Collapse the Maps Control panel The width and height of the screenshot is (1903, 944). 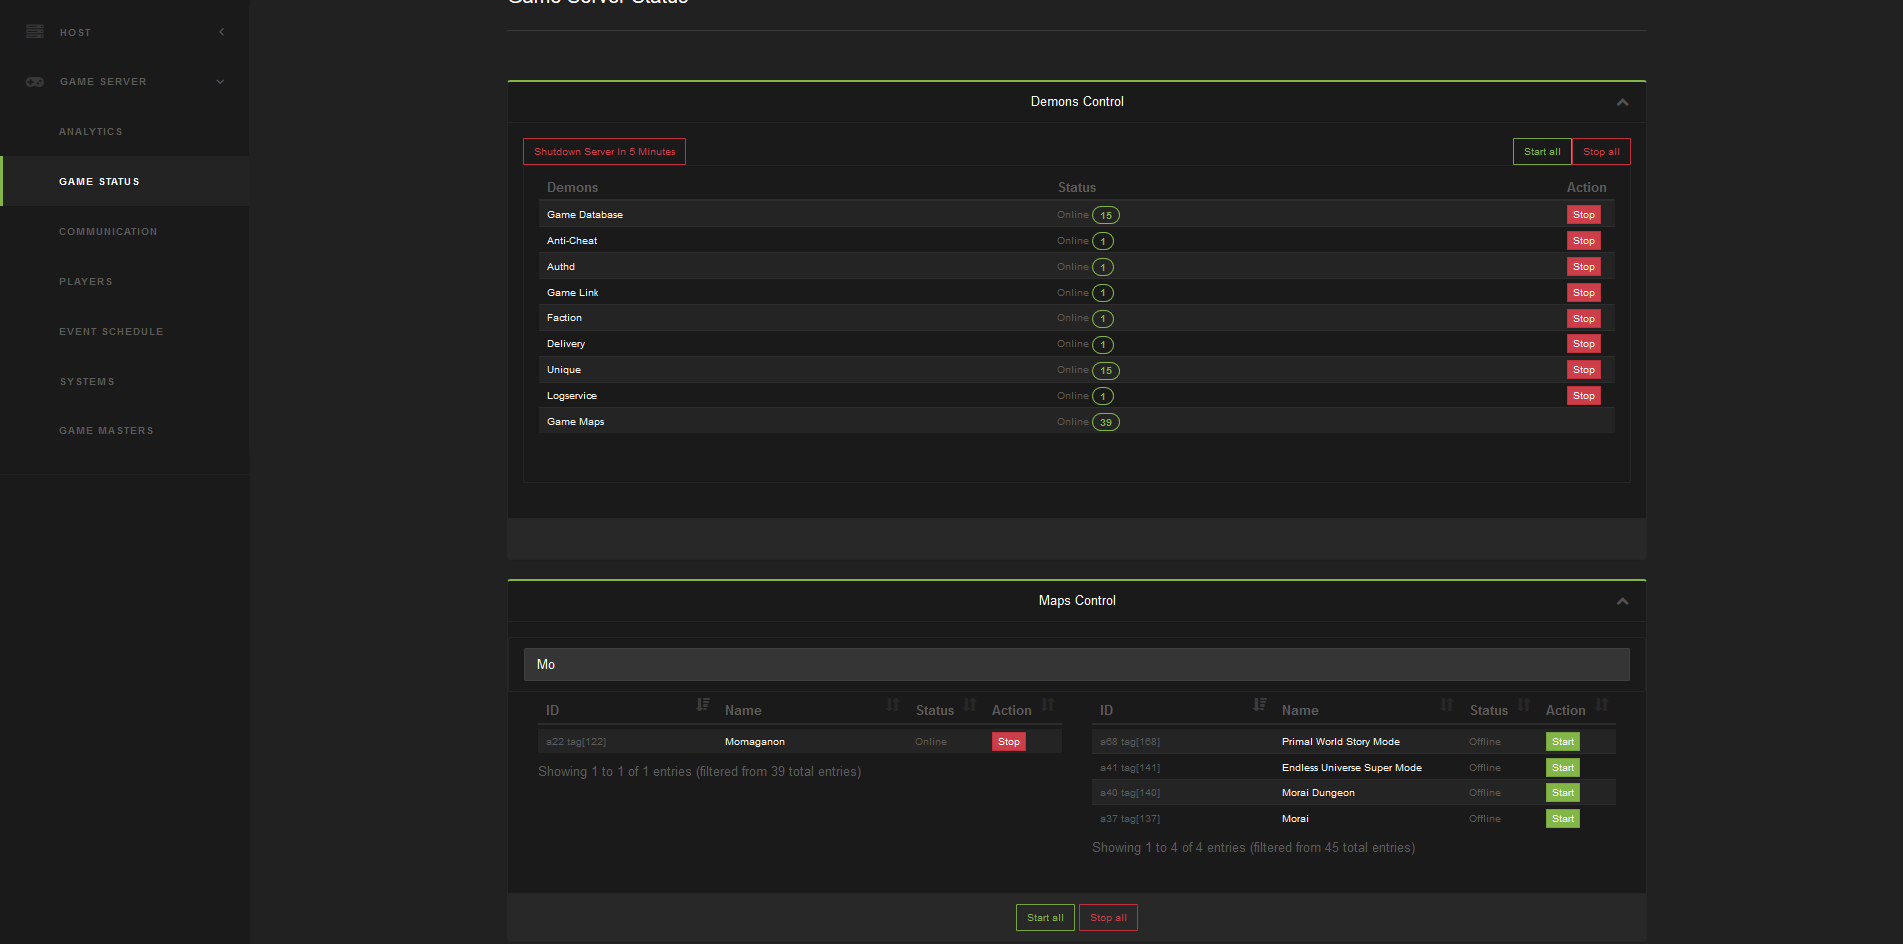point(1622,601)
